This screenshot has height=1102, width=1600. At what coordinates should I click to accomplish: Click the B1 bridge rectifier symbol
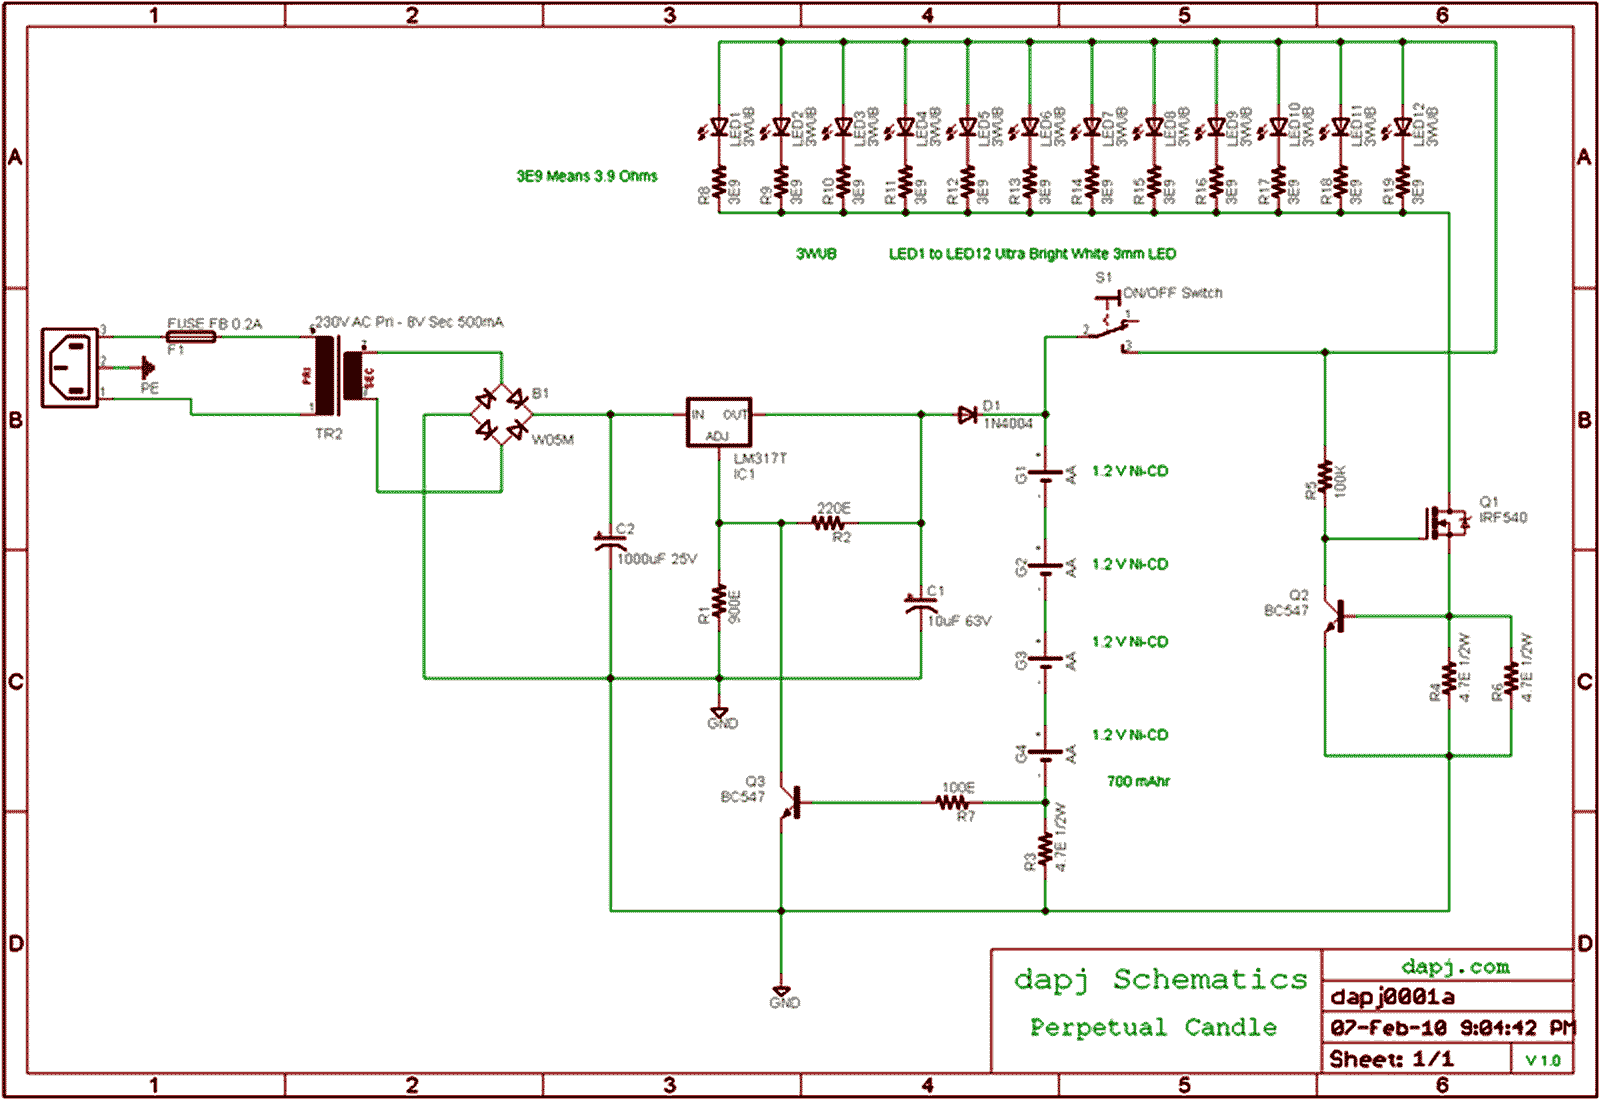pos(501,414)
